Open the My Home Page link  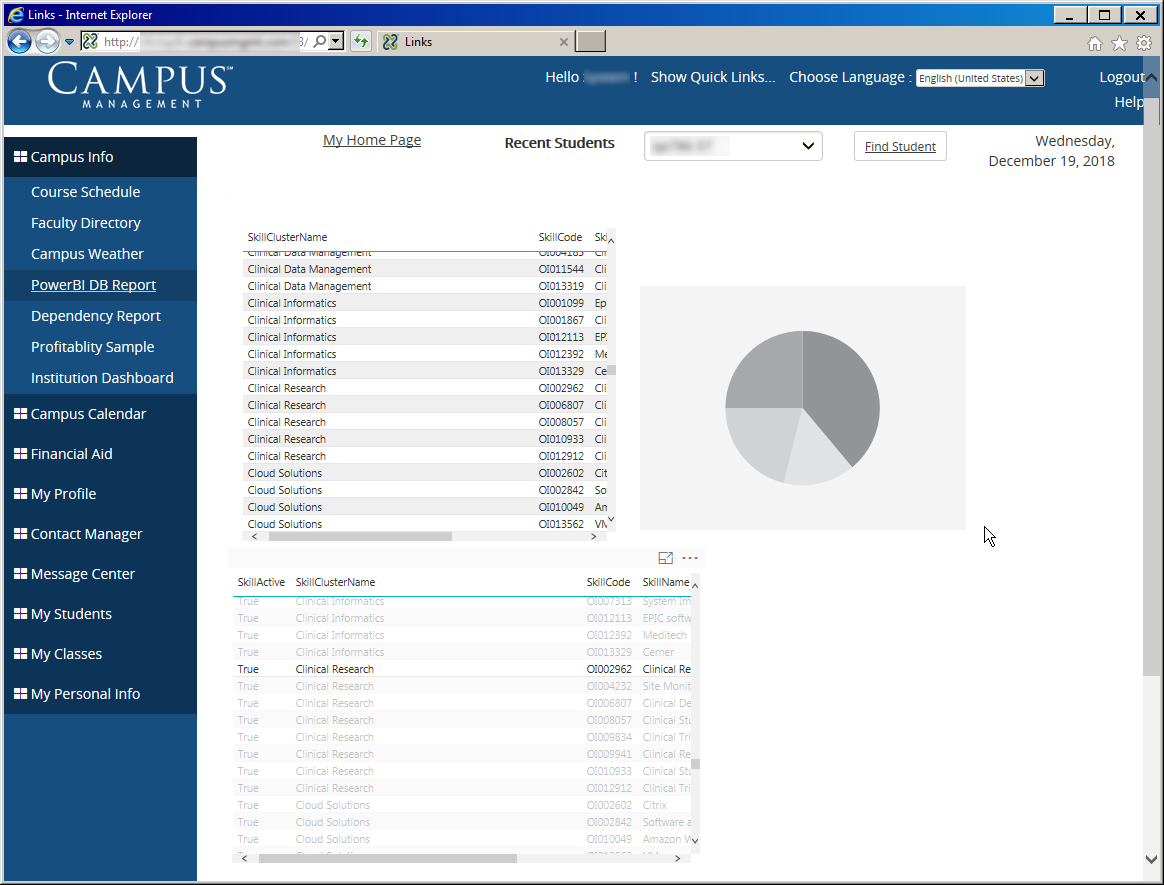point(371,140)
